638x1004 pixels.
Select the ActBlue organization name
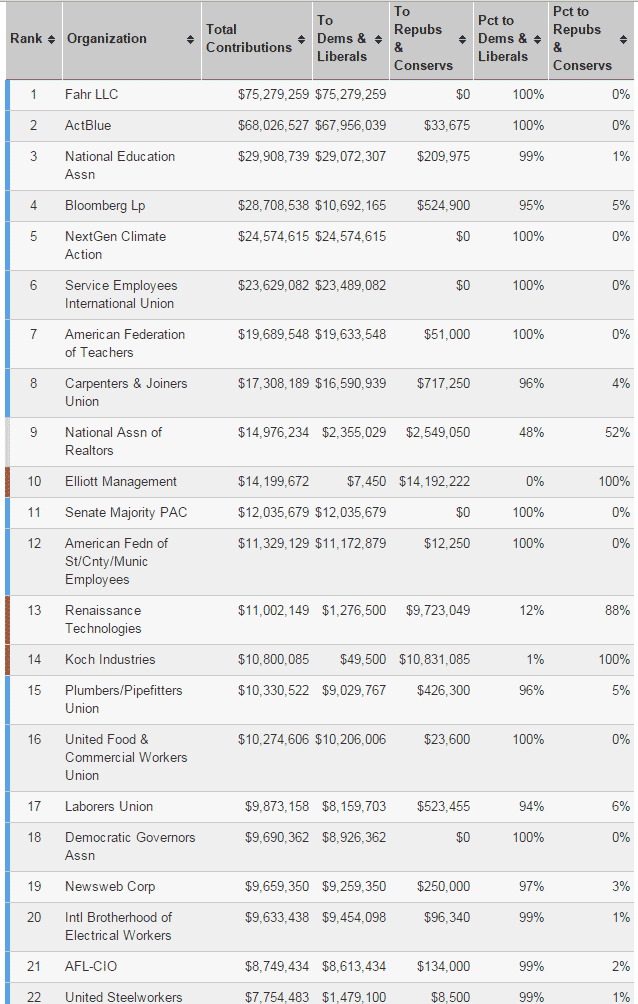pos(88,125)
